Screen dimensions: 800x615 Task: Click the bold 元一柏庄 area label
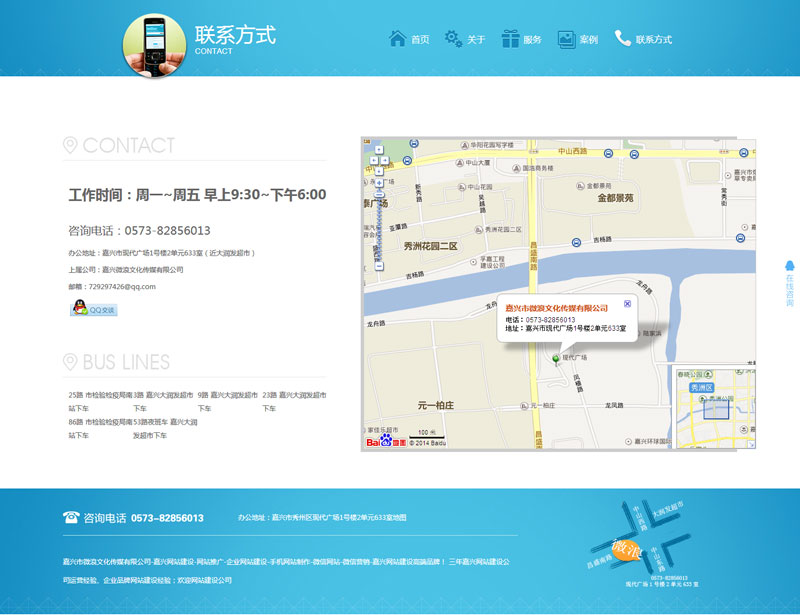436,405
